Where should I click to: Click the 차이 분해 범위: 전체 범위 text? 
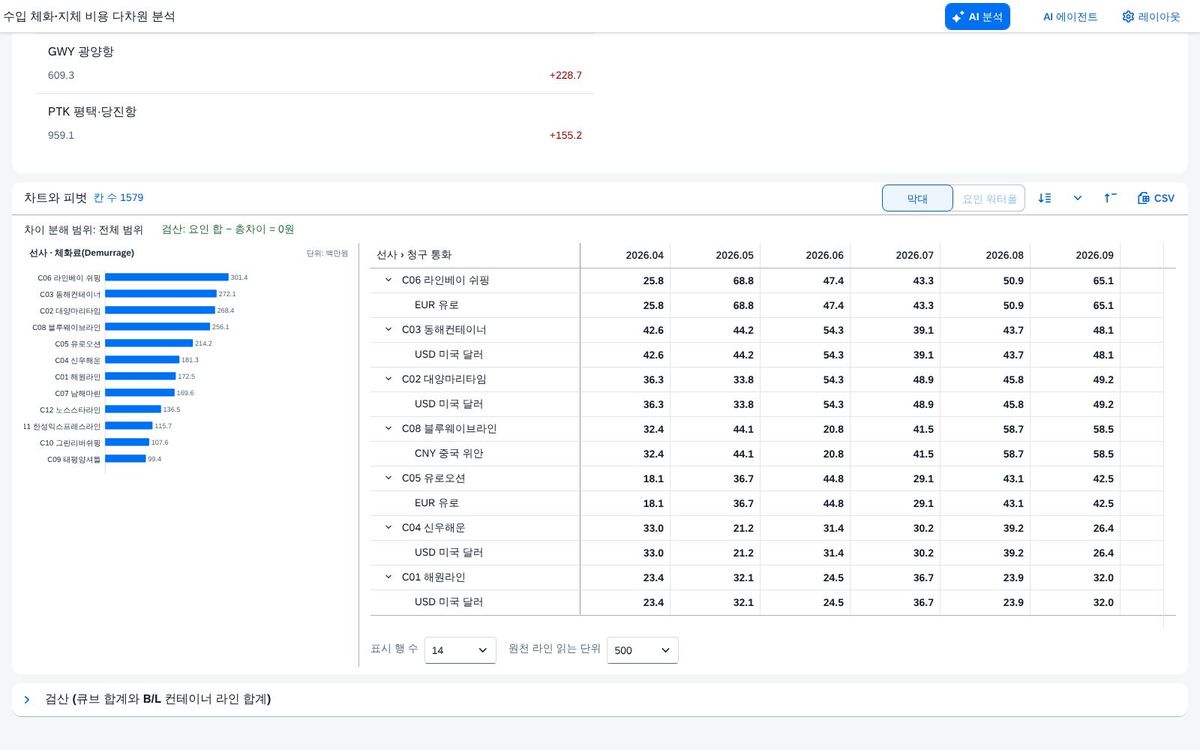(x=84, y=229)
